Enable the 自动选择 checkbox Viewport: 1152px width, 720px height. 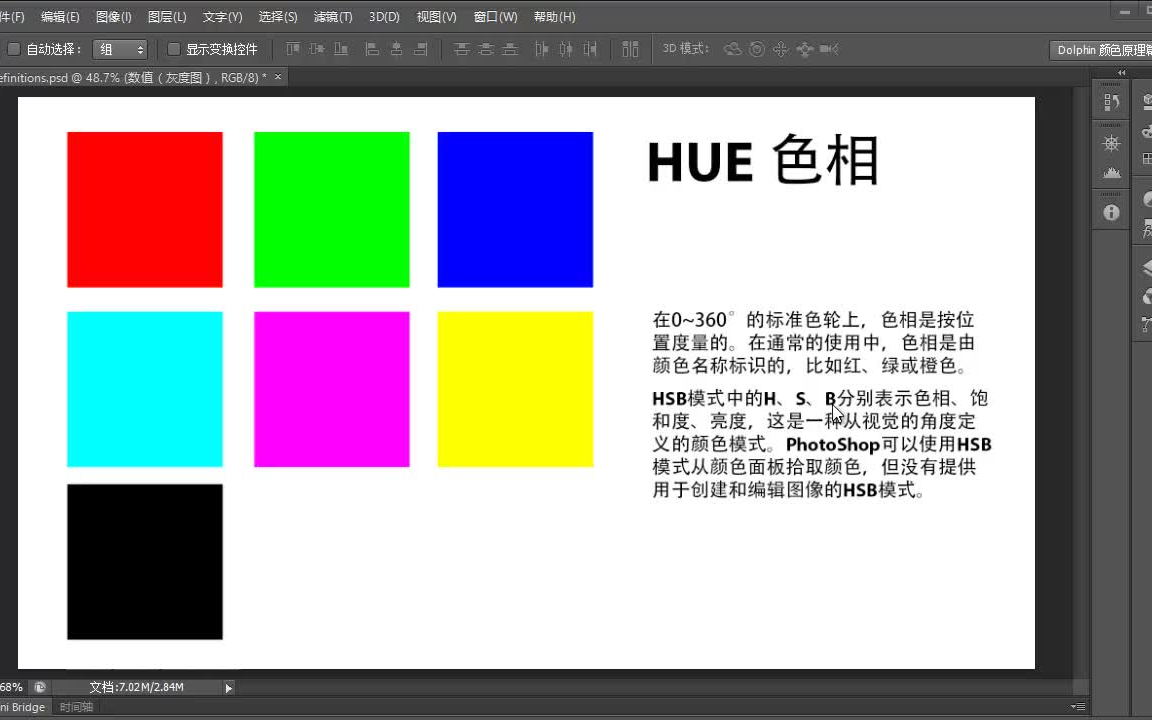click(x=14, y=48)
